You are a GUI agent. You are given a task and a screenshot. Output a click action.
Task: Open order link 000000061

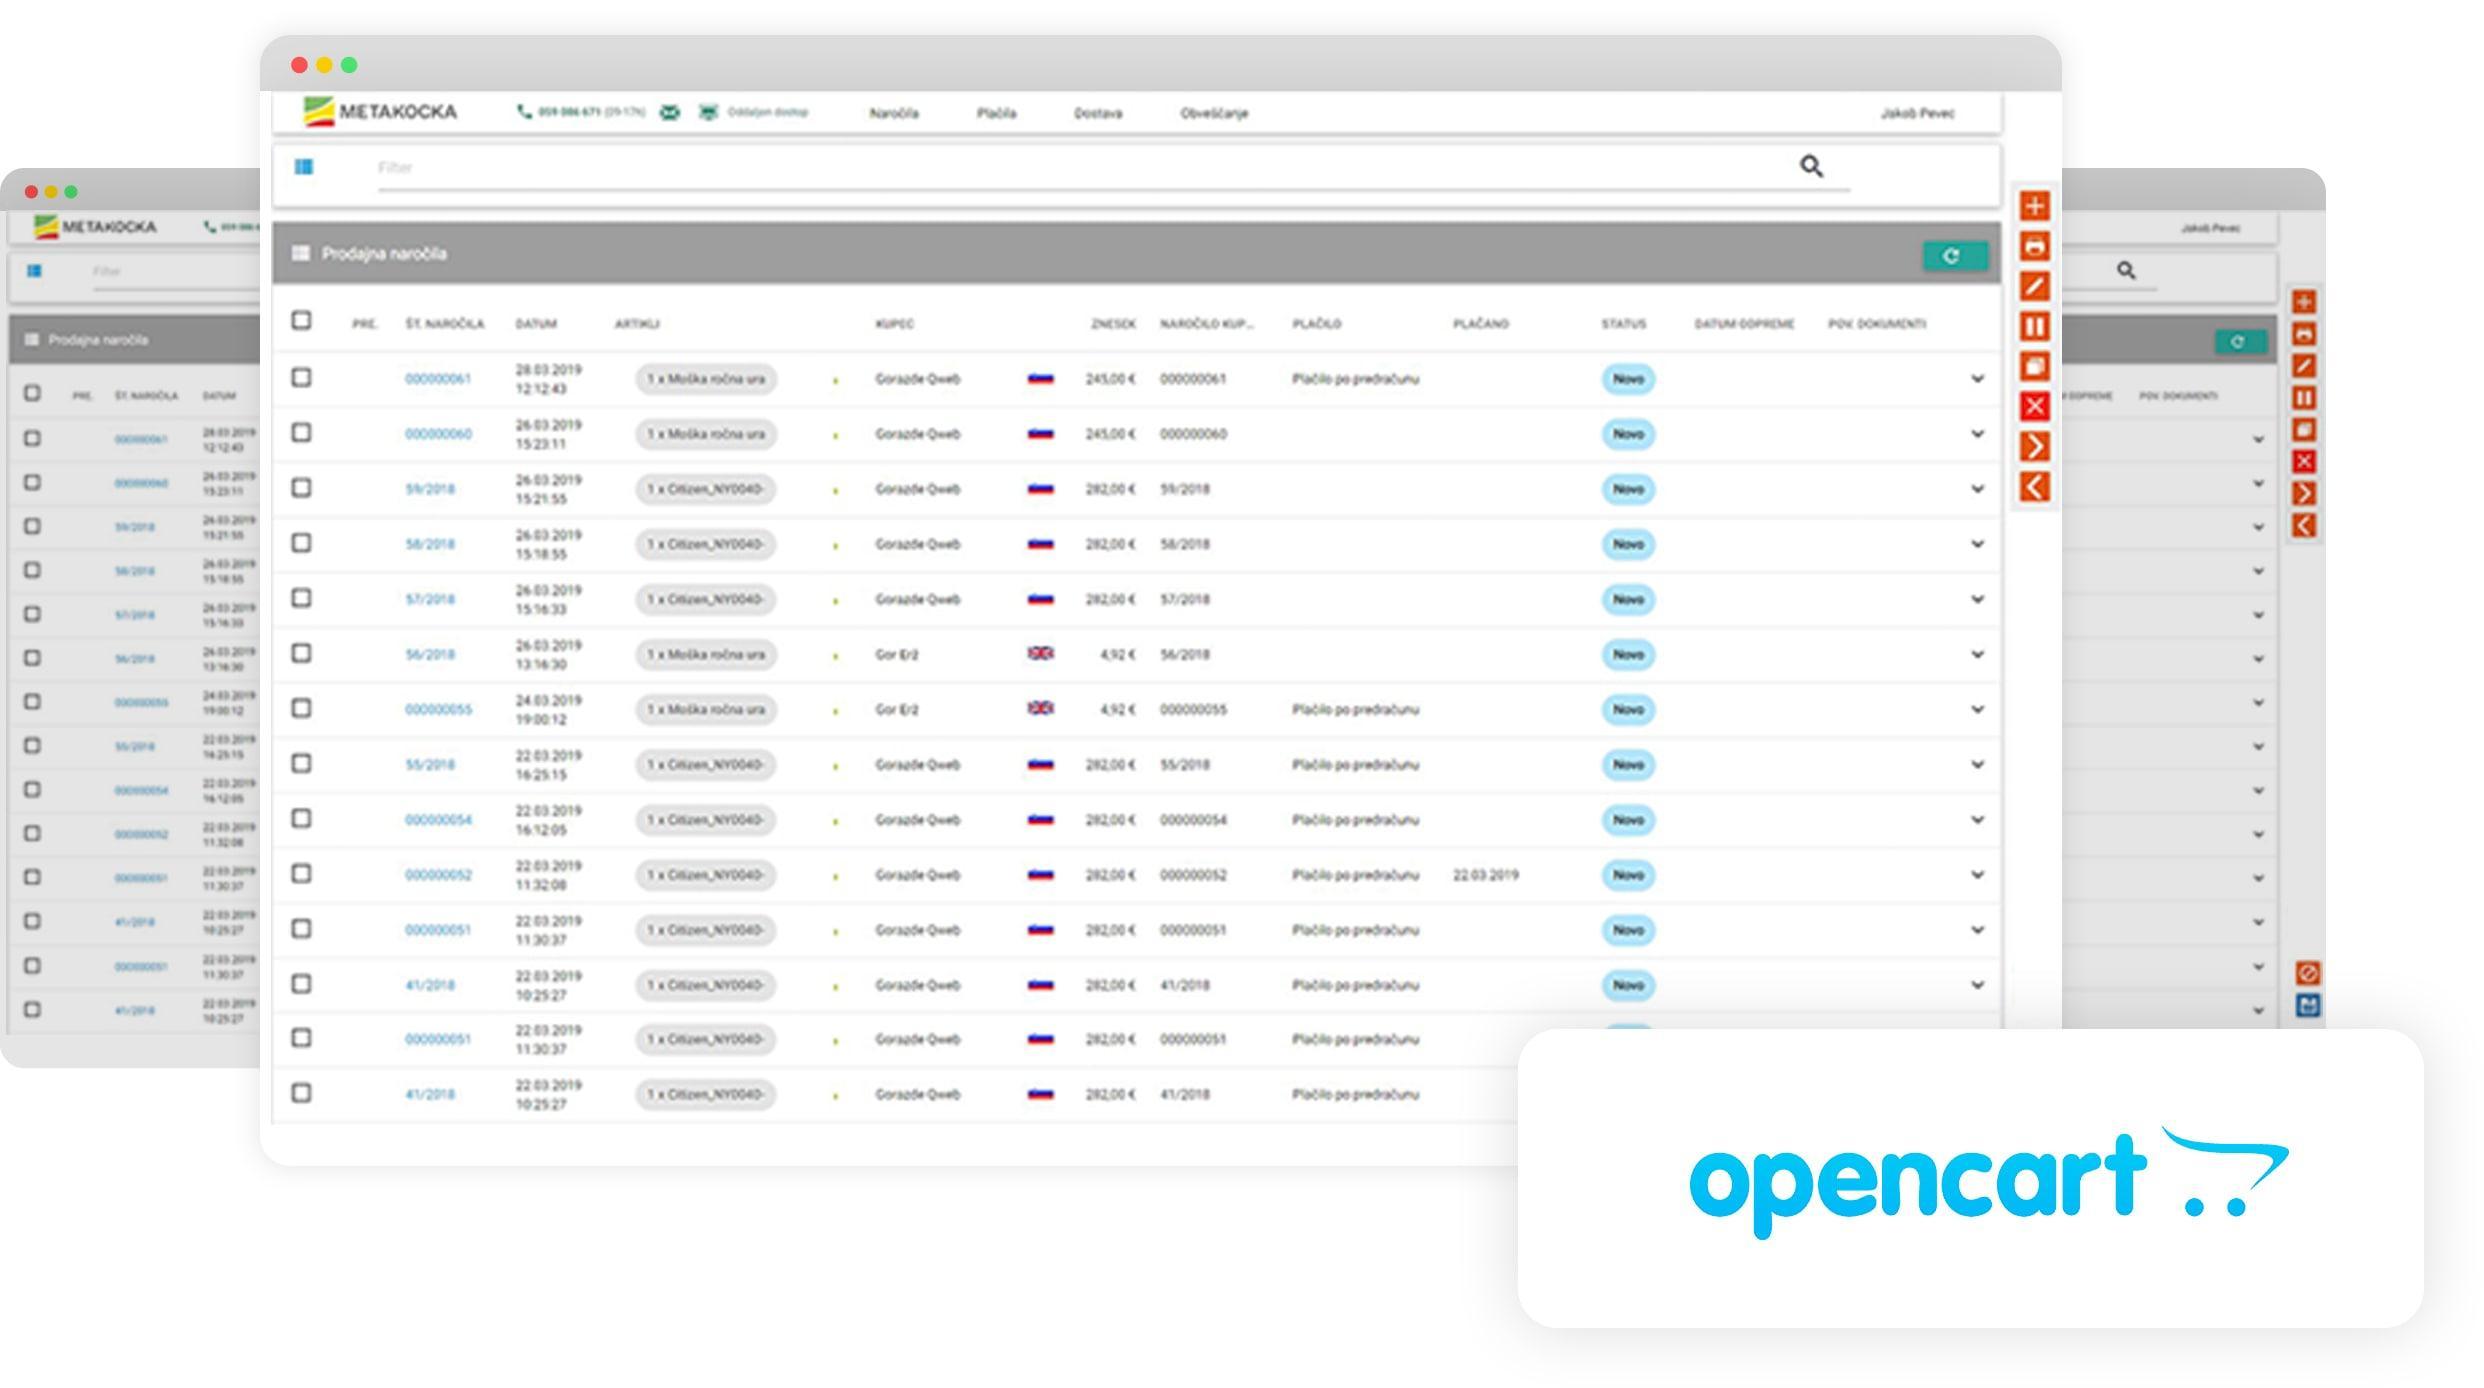click(x=437, y=379)
